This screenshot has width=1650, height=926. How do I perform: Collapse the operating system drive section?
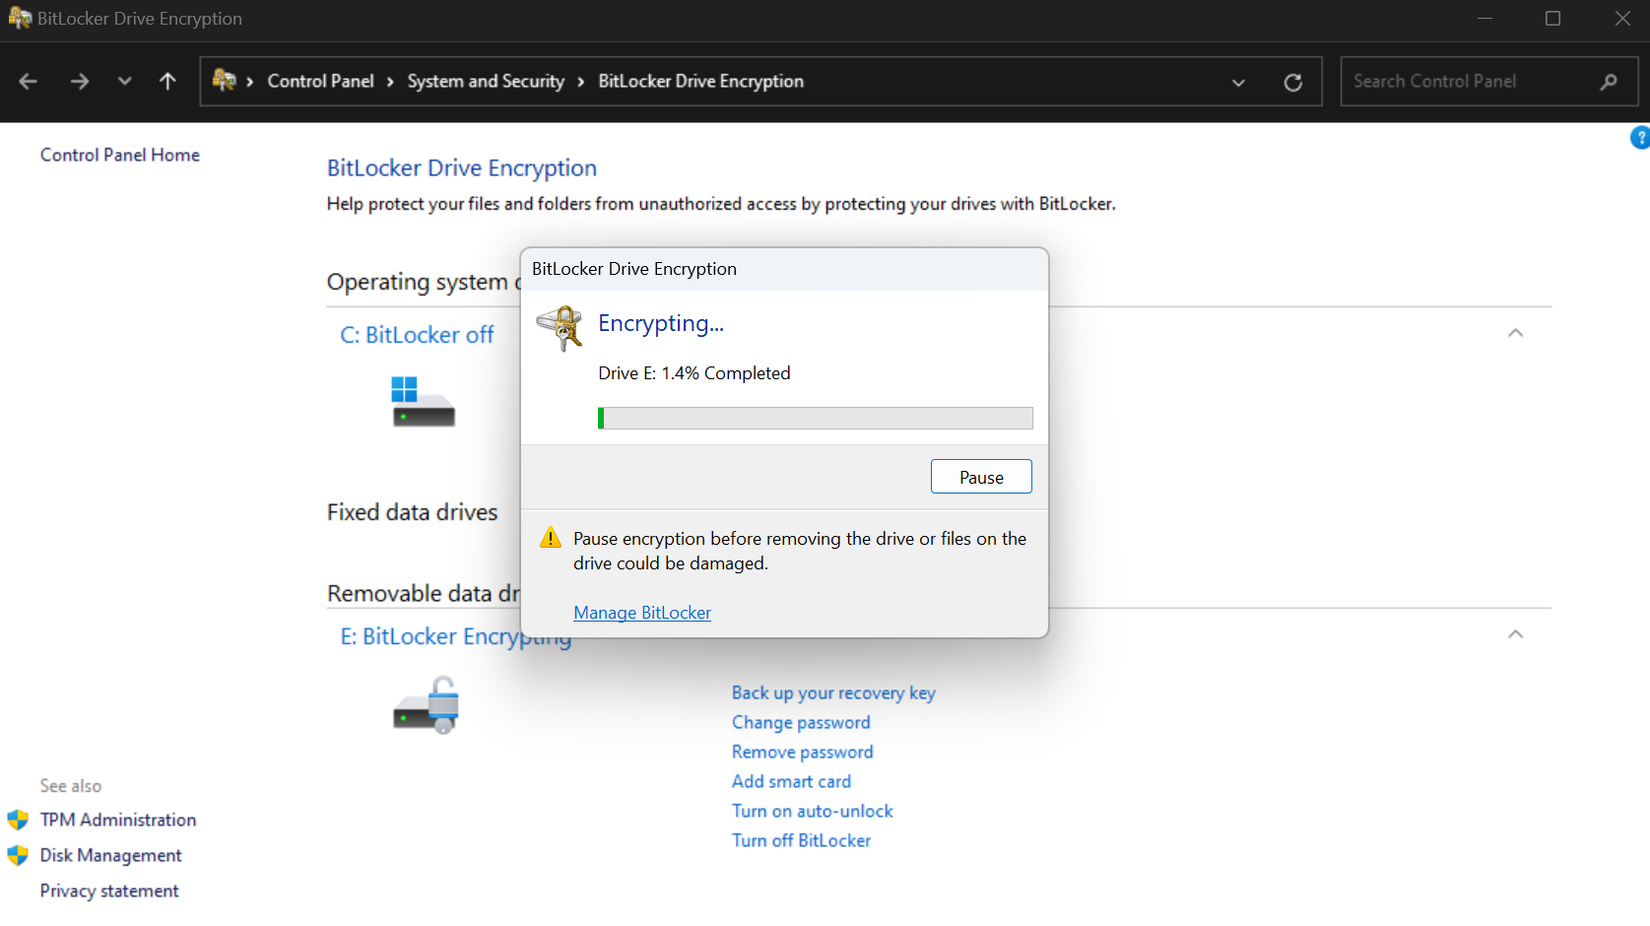pyautogui.click(x=1516, y=332)
